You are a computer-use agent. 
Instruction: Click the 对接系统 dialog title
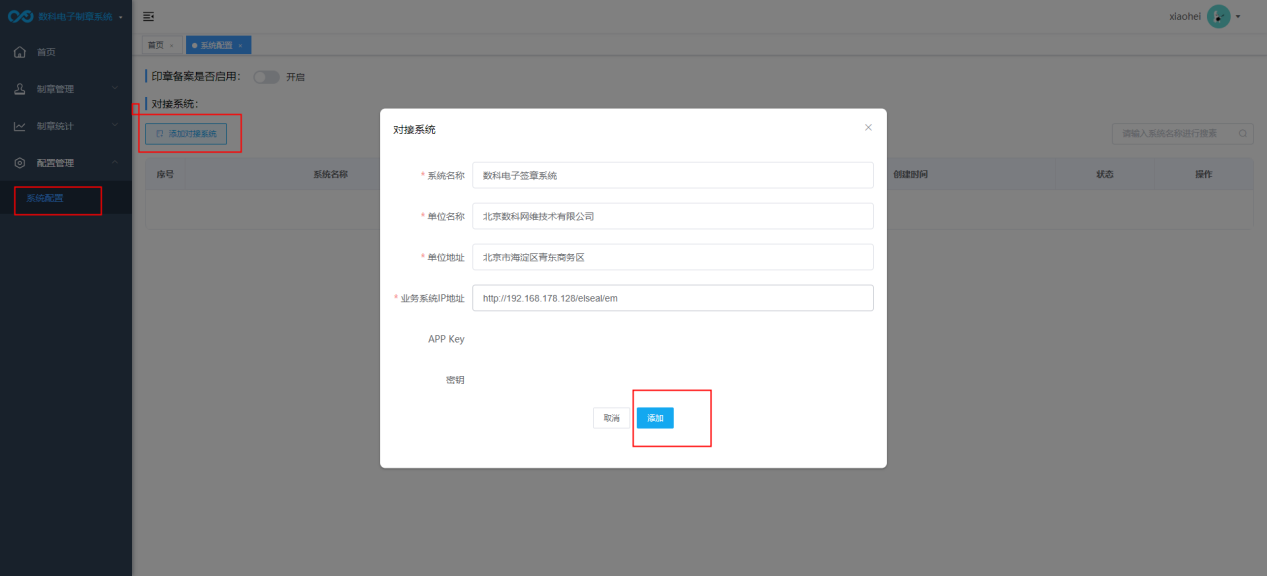414,130
